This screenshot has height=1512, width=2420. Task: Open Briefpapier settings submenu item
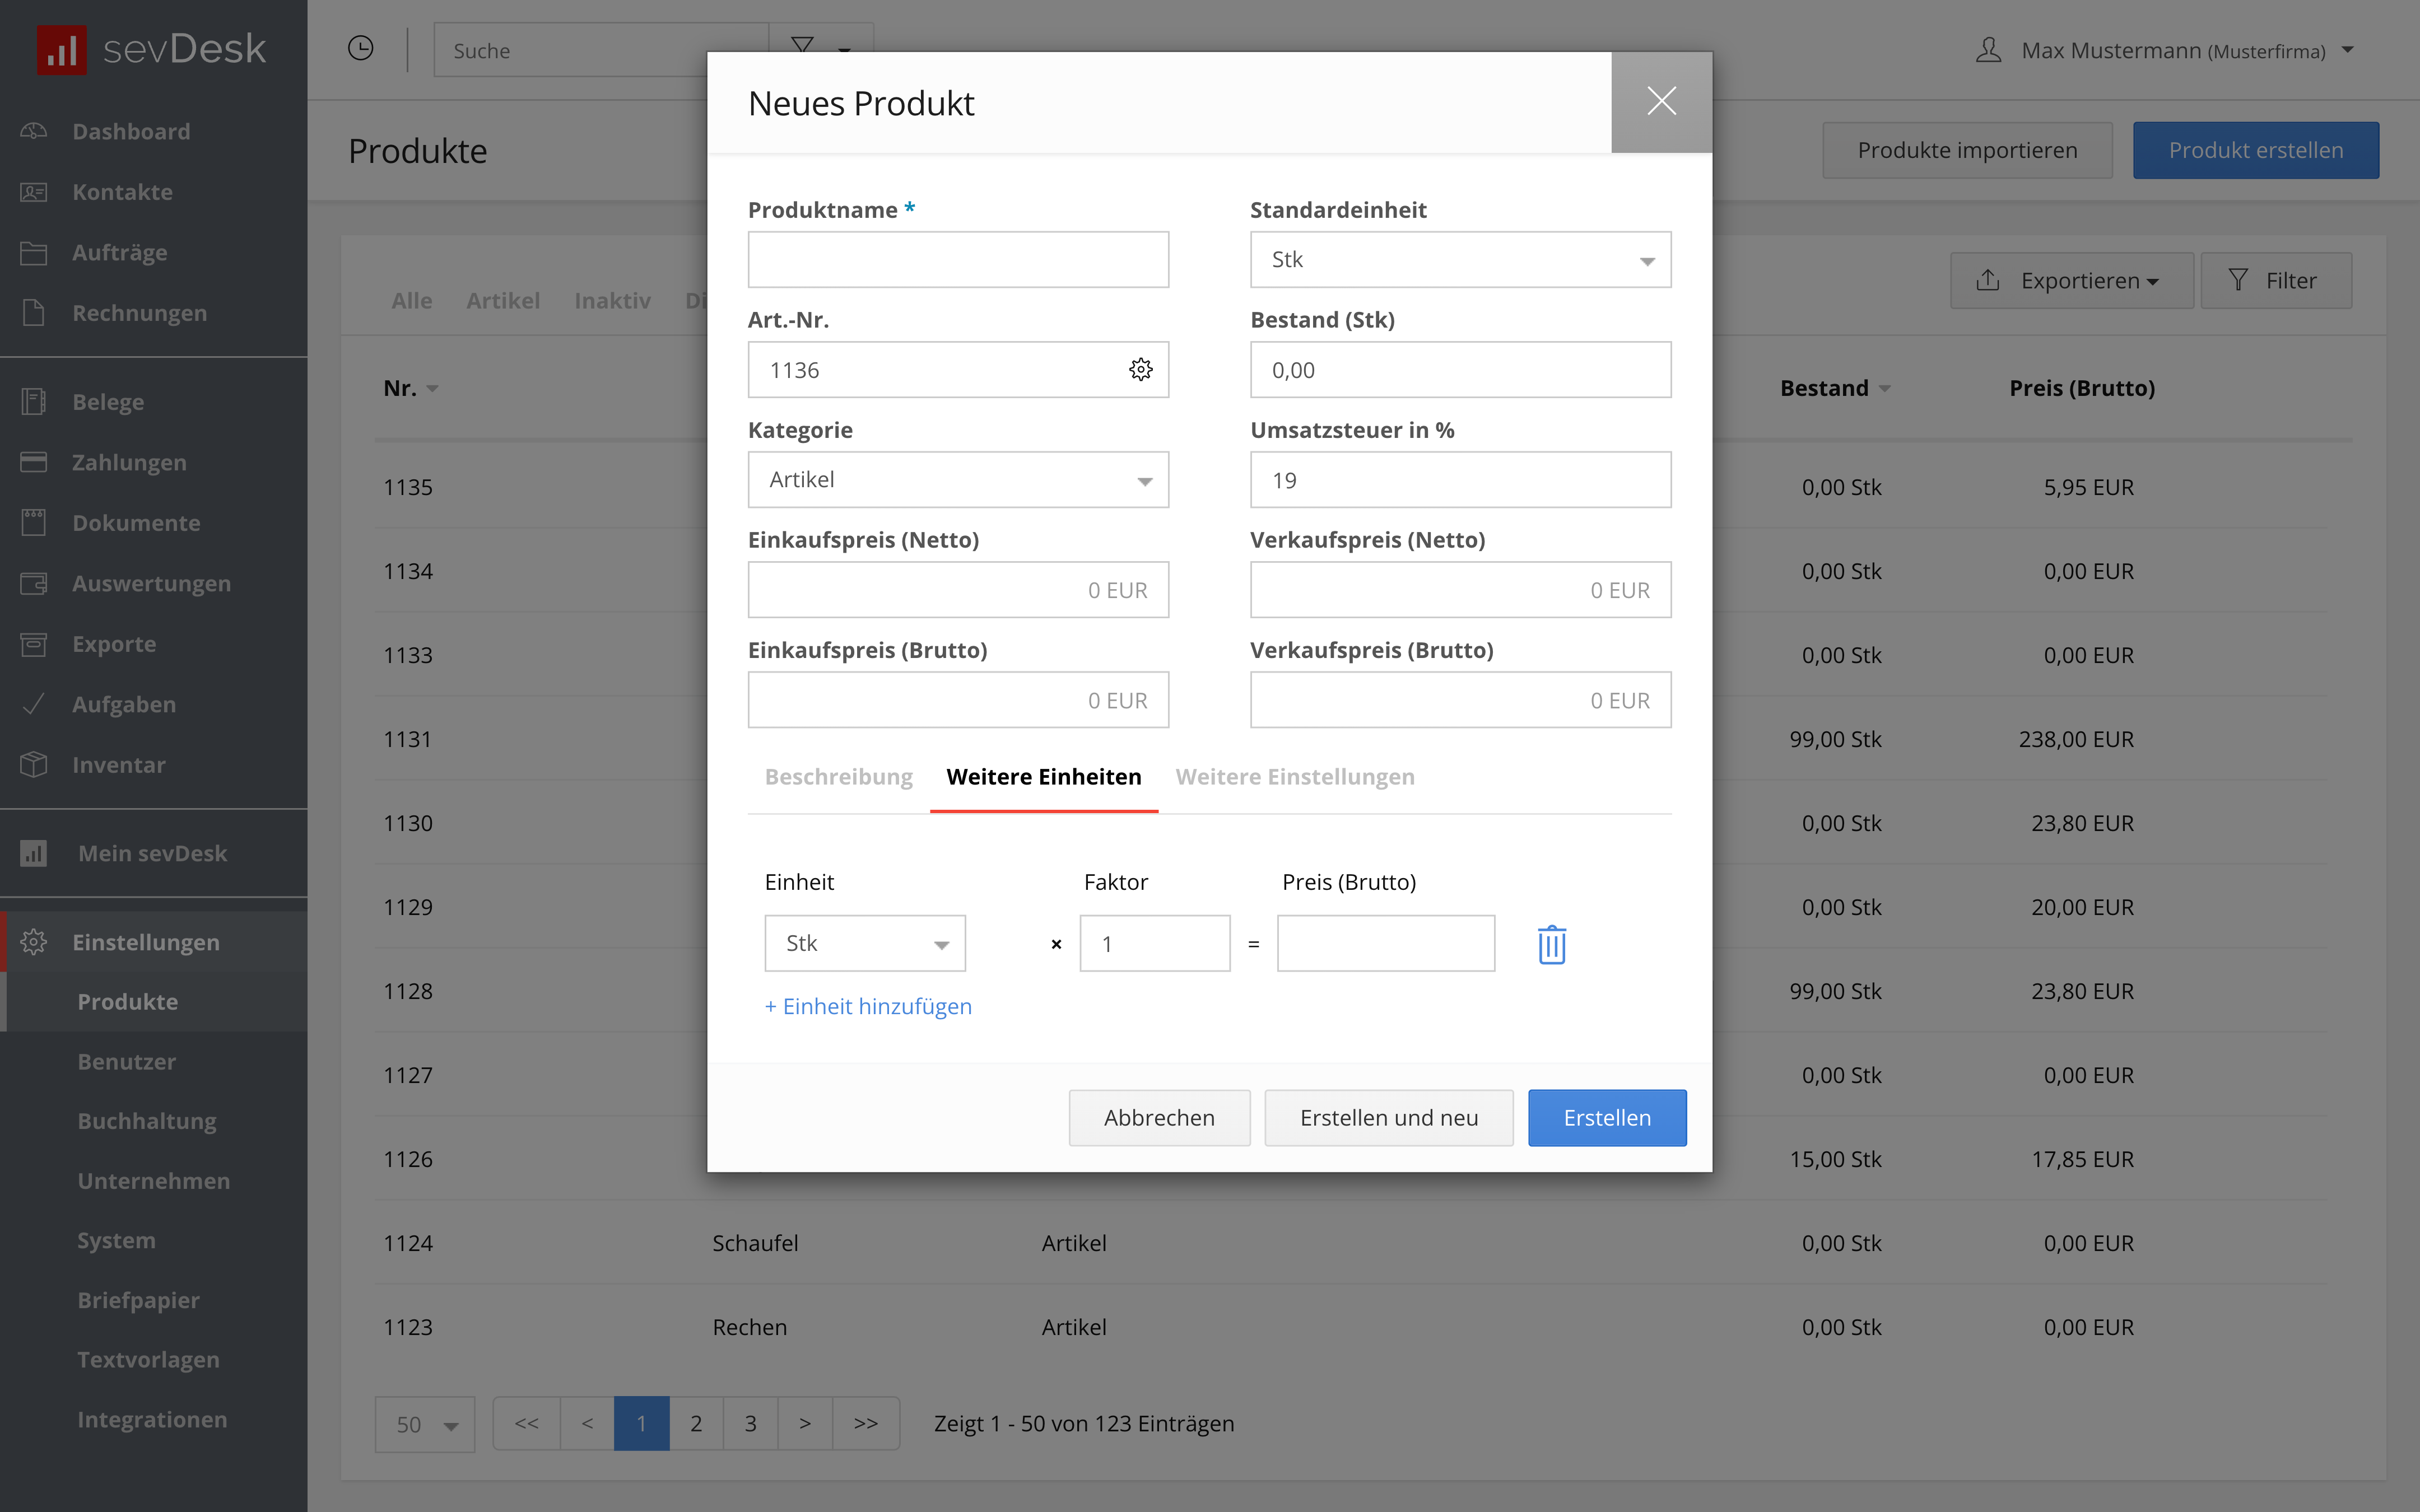(138, 1300)
